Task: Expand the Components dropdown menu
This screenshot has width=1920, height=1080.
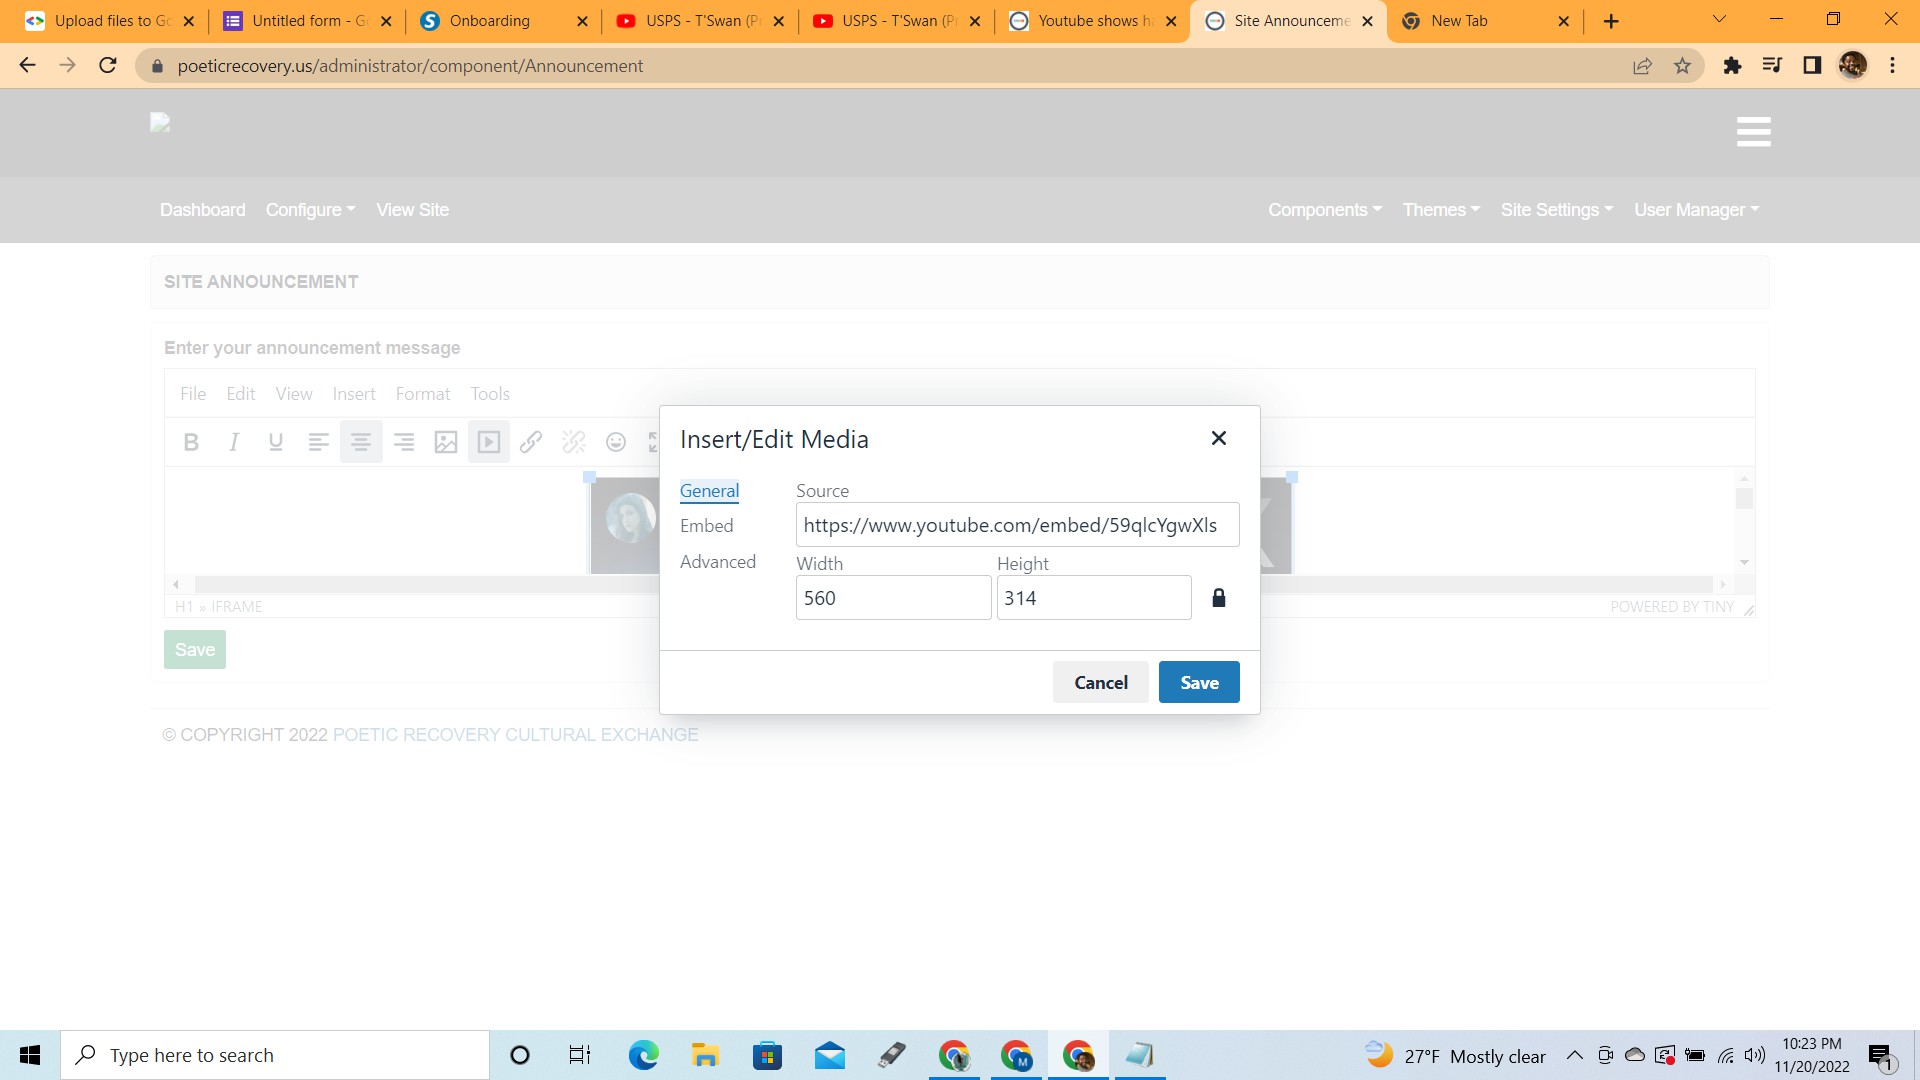Action: click(x=1324, y=210)
